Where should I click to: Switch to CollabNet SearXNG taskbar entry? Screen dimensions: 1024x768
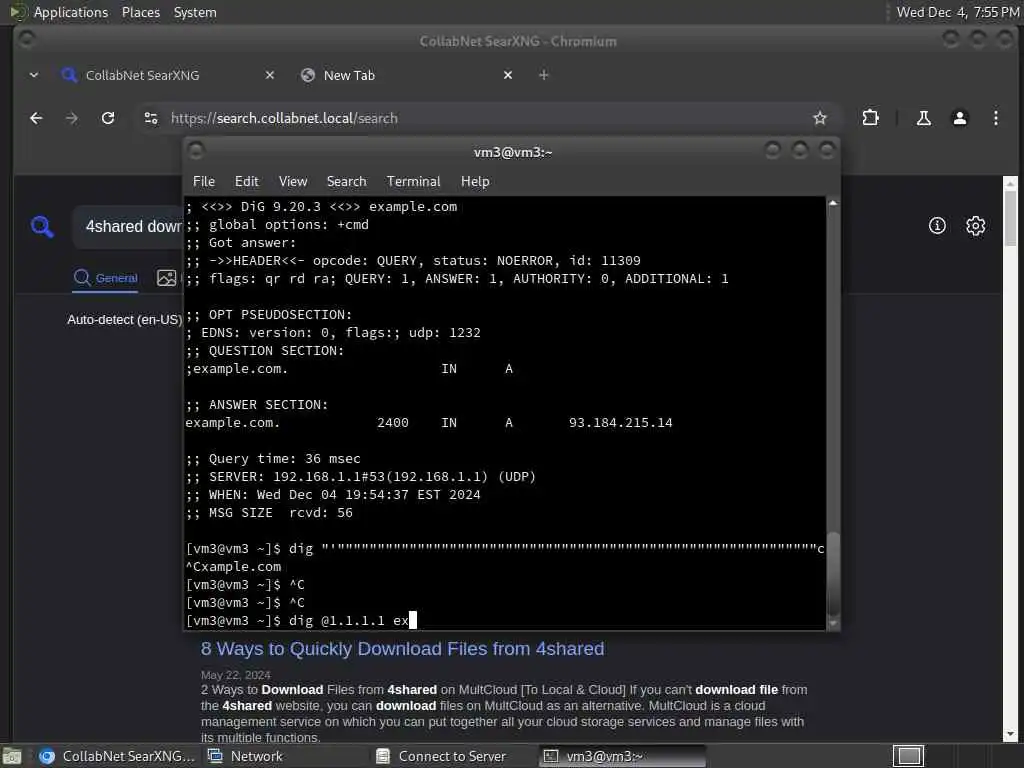pos(116,756)
